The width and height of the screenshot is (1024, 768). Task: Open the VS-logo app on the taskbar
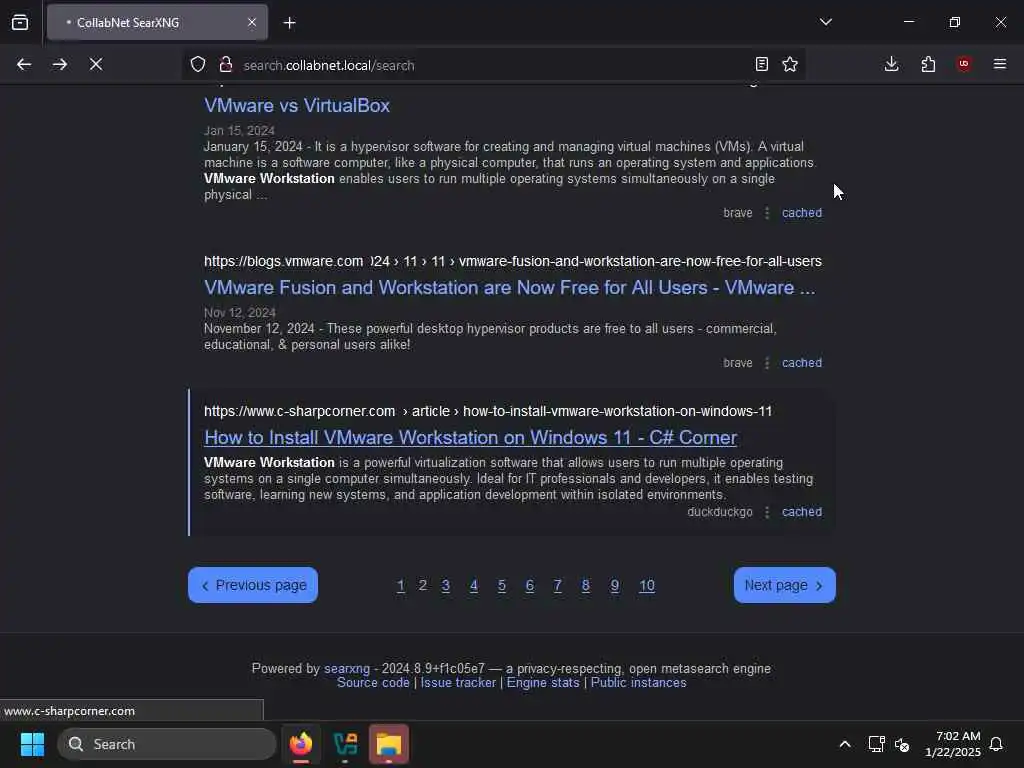click(x=345, y=744)
